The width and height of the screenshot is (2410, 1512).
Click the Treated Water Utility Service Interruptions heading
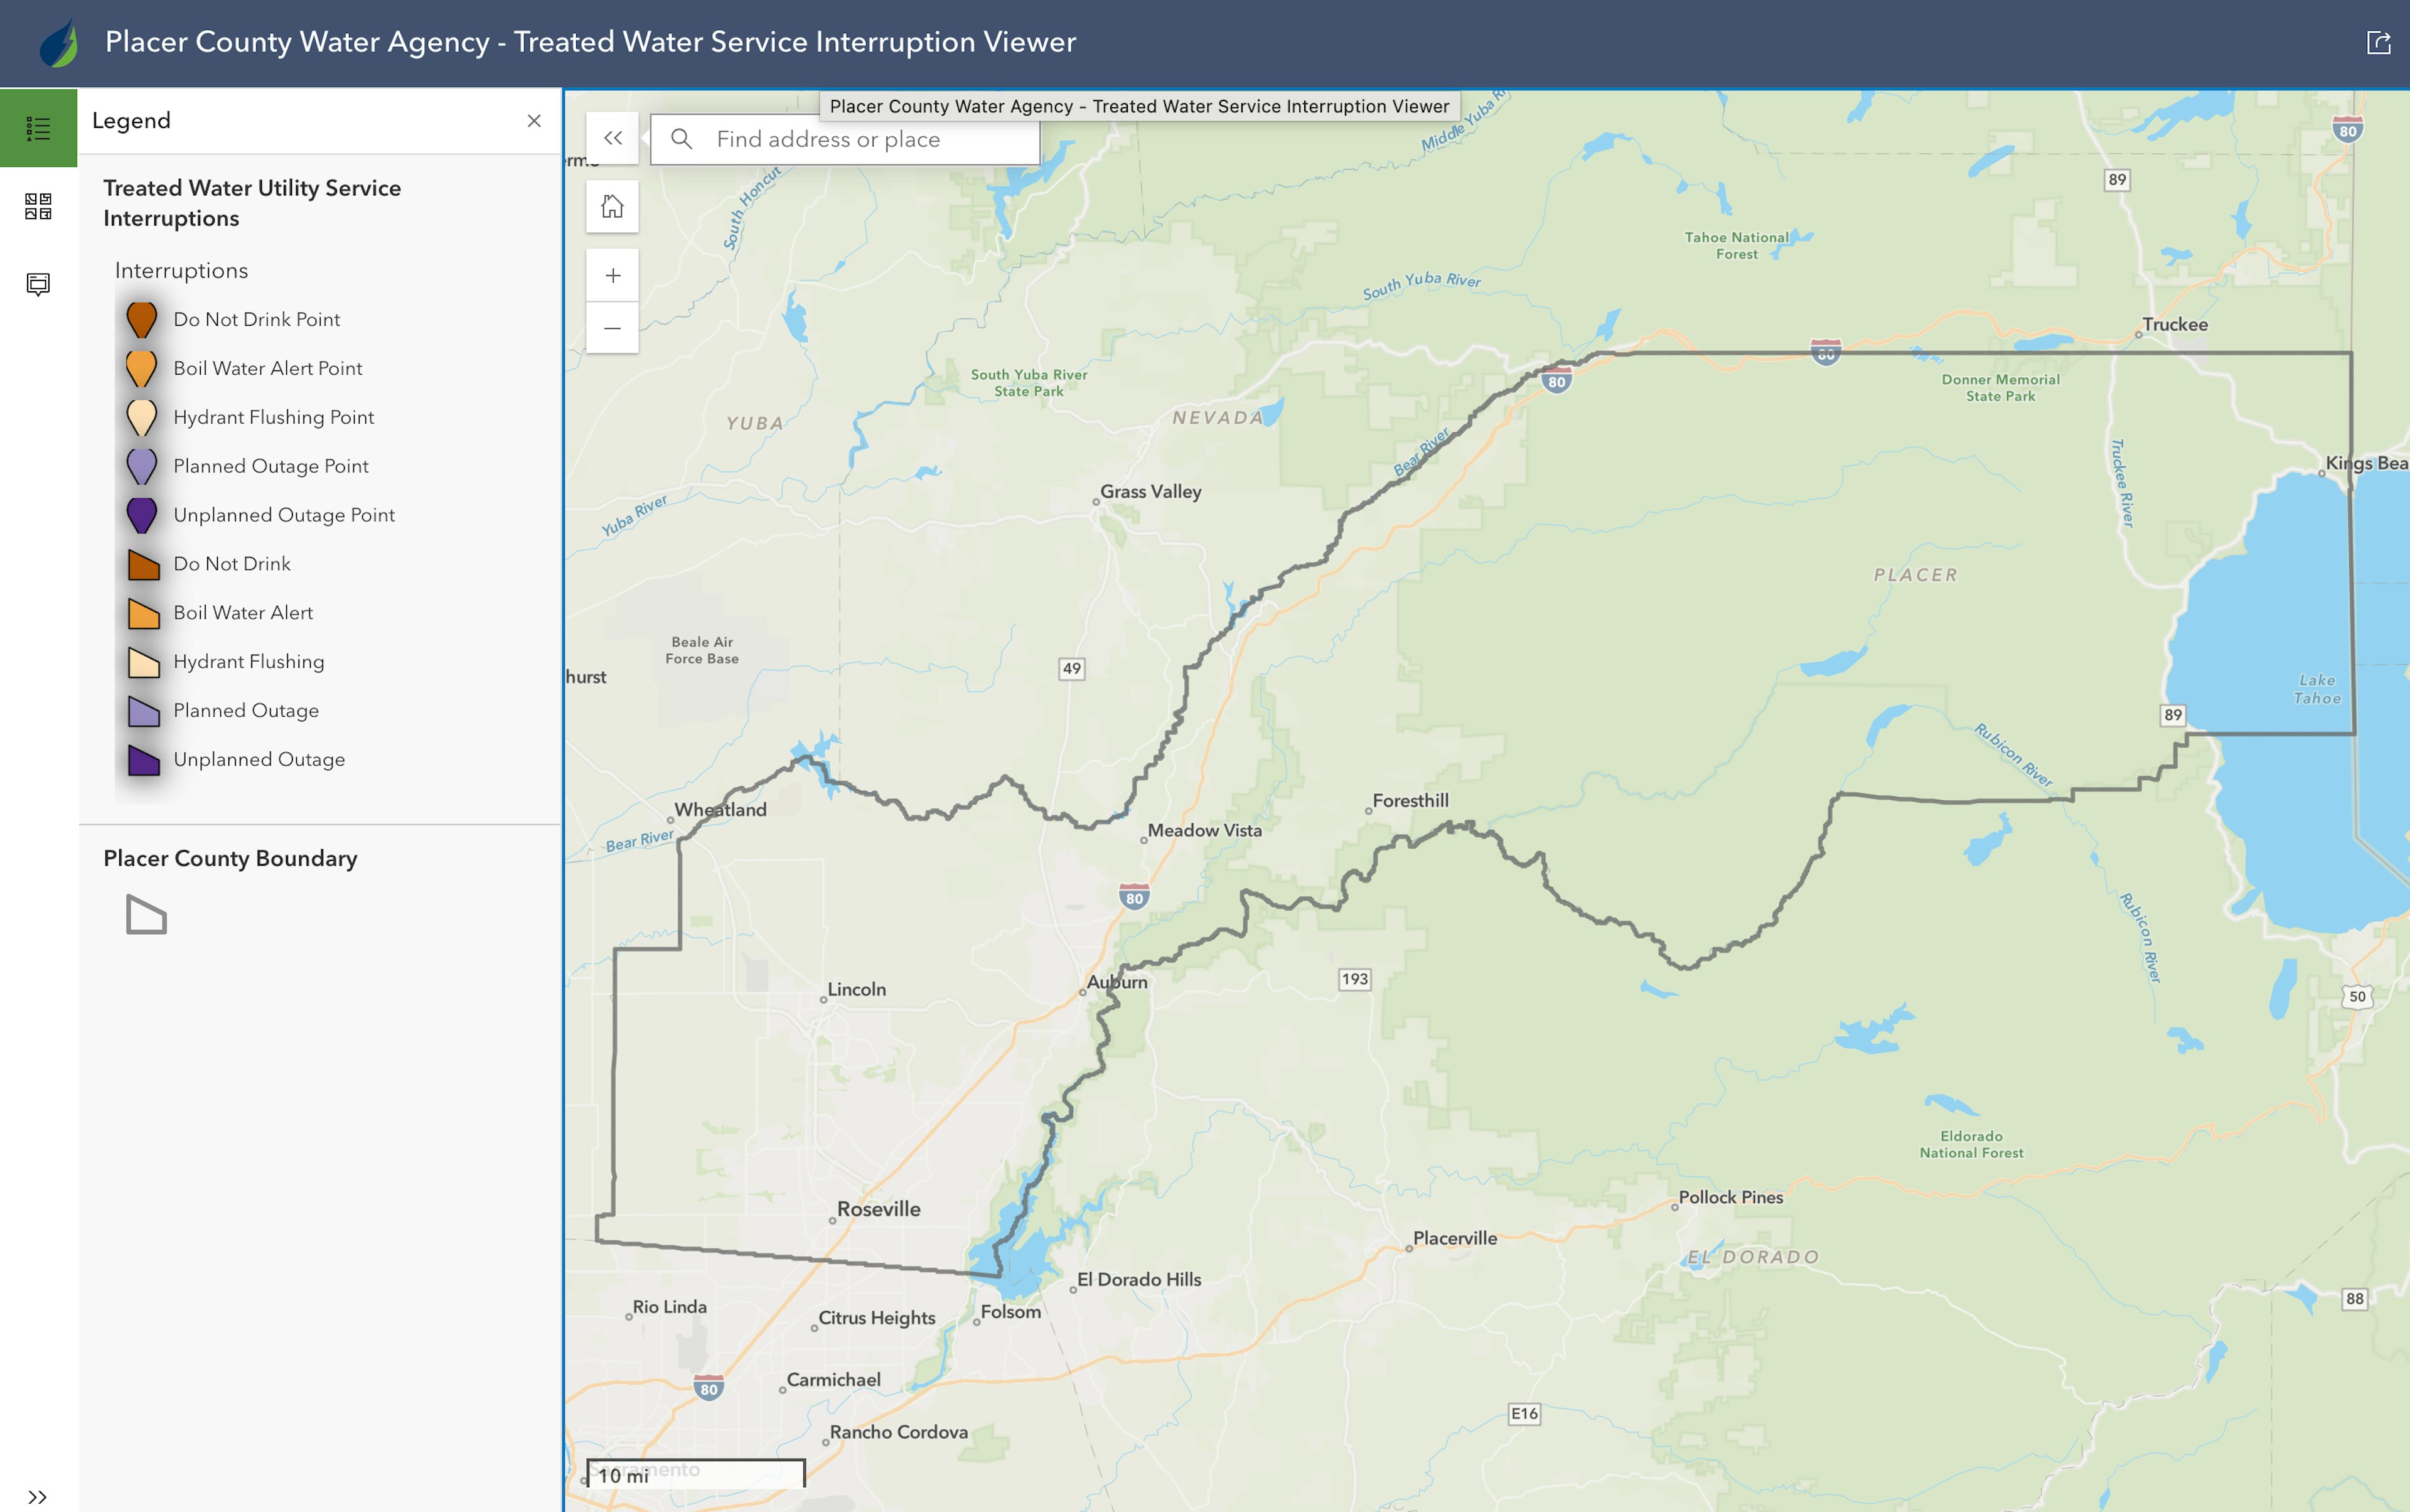point(251,202)
